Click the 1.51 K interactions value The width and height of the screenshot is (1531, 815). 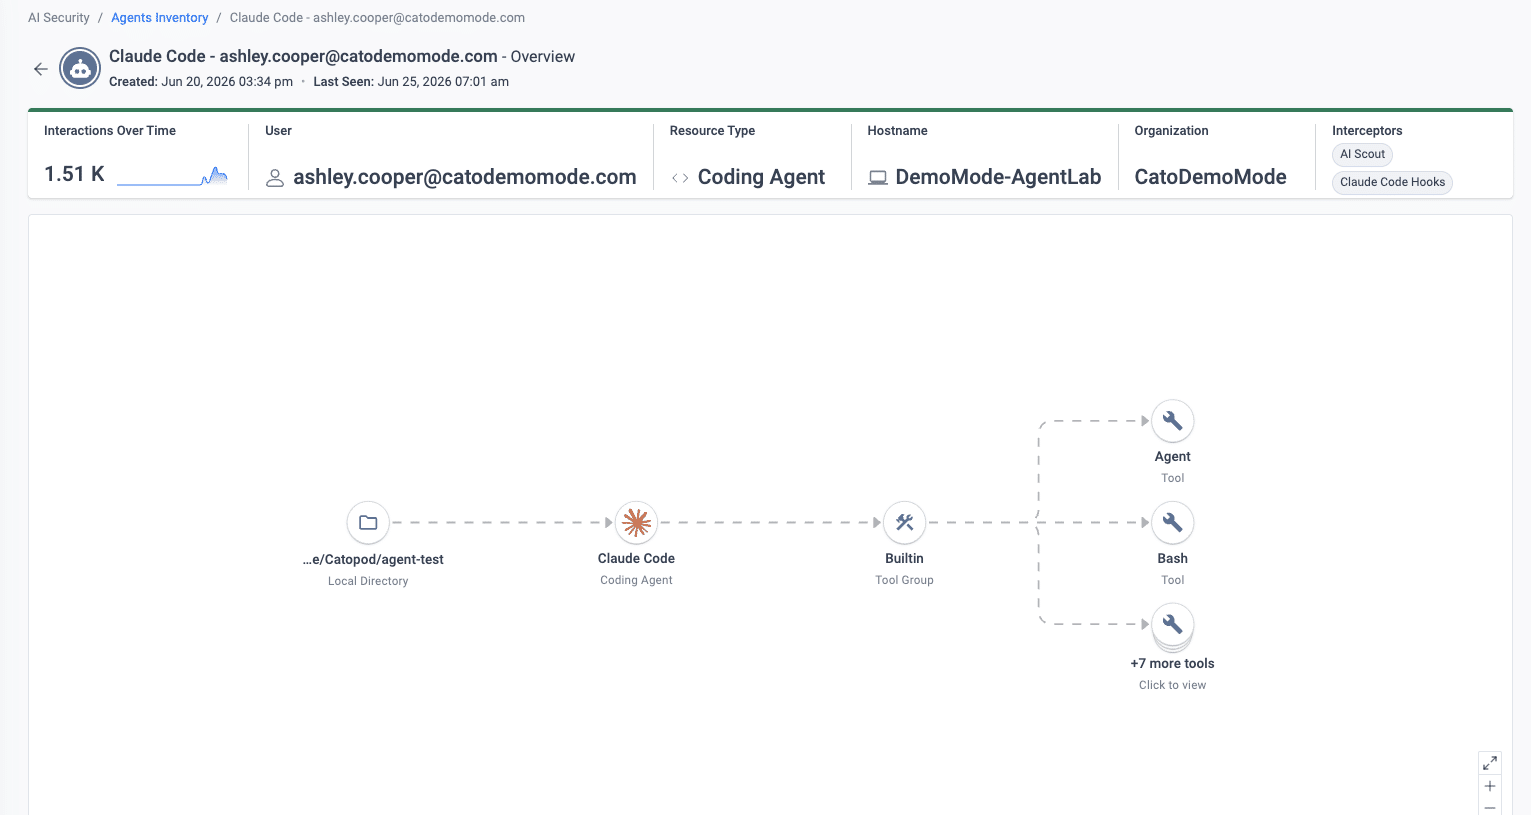(x=74, y=174)
